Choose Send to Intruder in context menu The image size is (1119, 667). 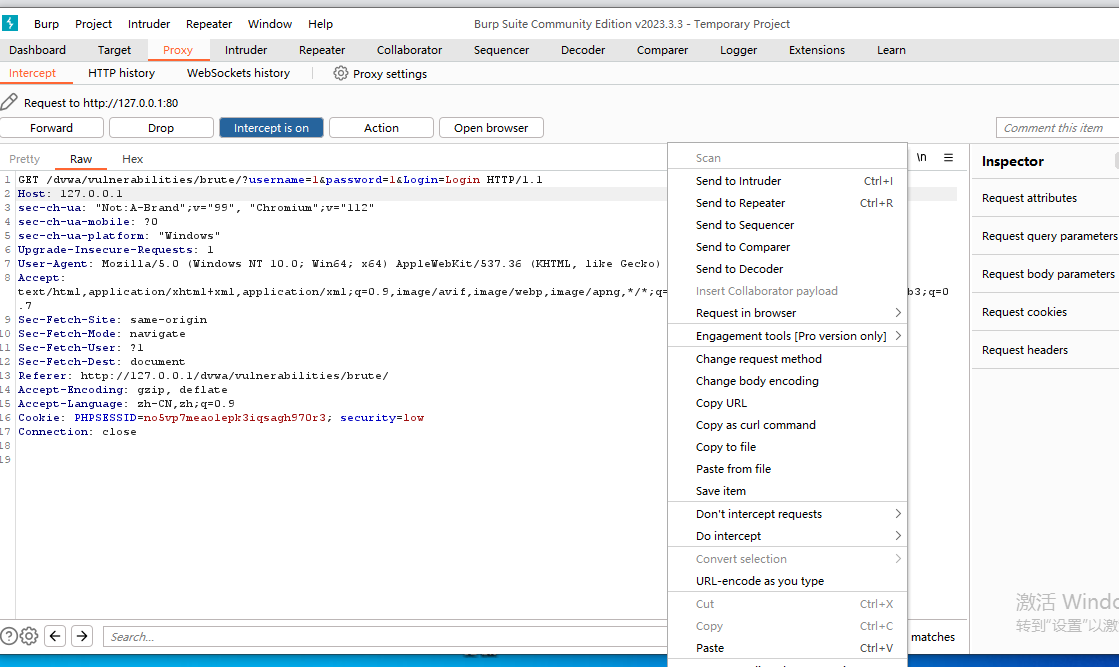787,181
